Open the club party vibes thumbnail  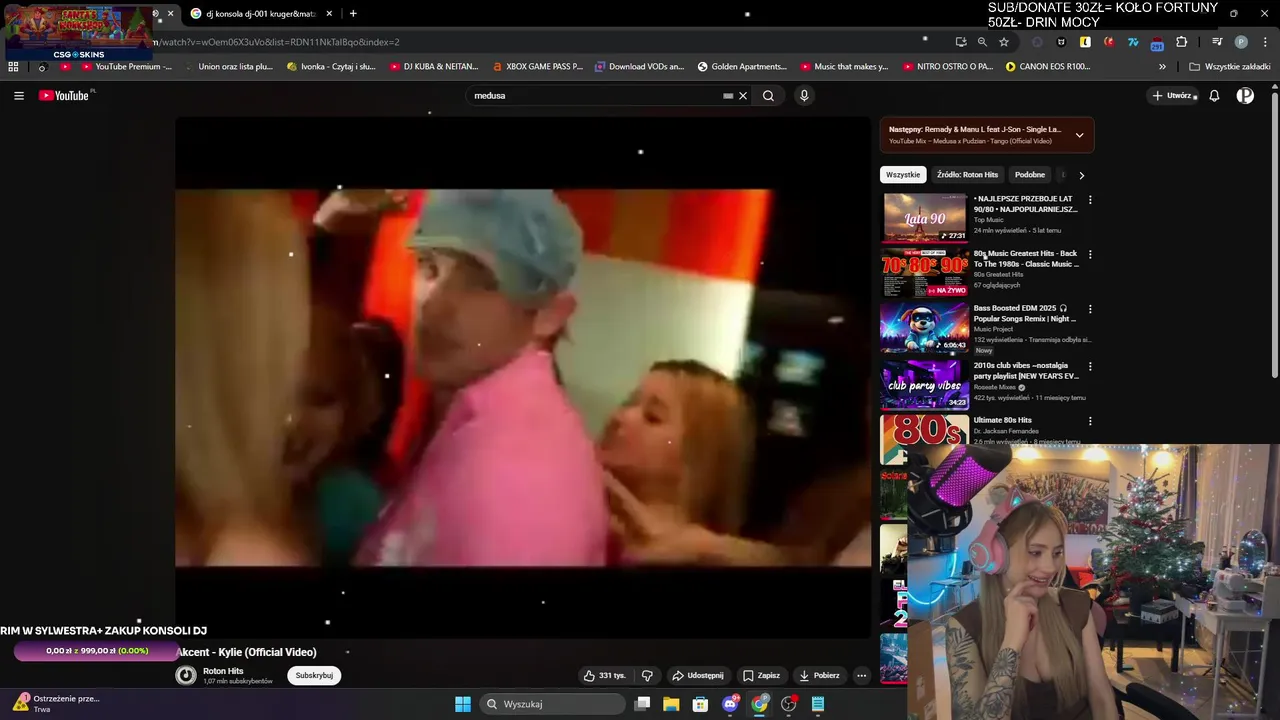tap(924, 384)
